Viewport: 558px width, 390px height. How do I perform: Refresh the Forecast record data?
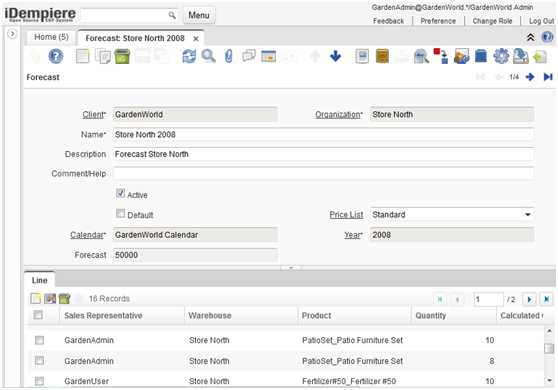coord(189,56)
